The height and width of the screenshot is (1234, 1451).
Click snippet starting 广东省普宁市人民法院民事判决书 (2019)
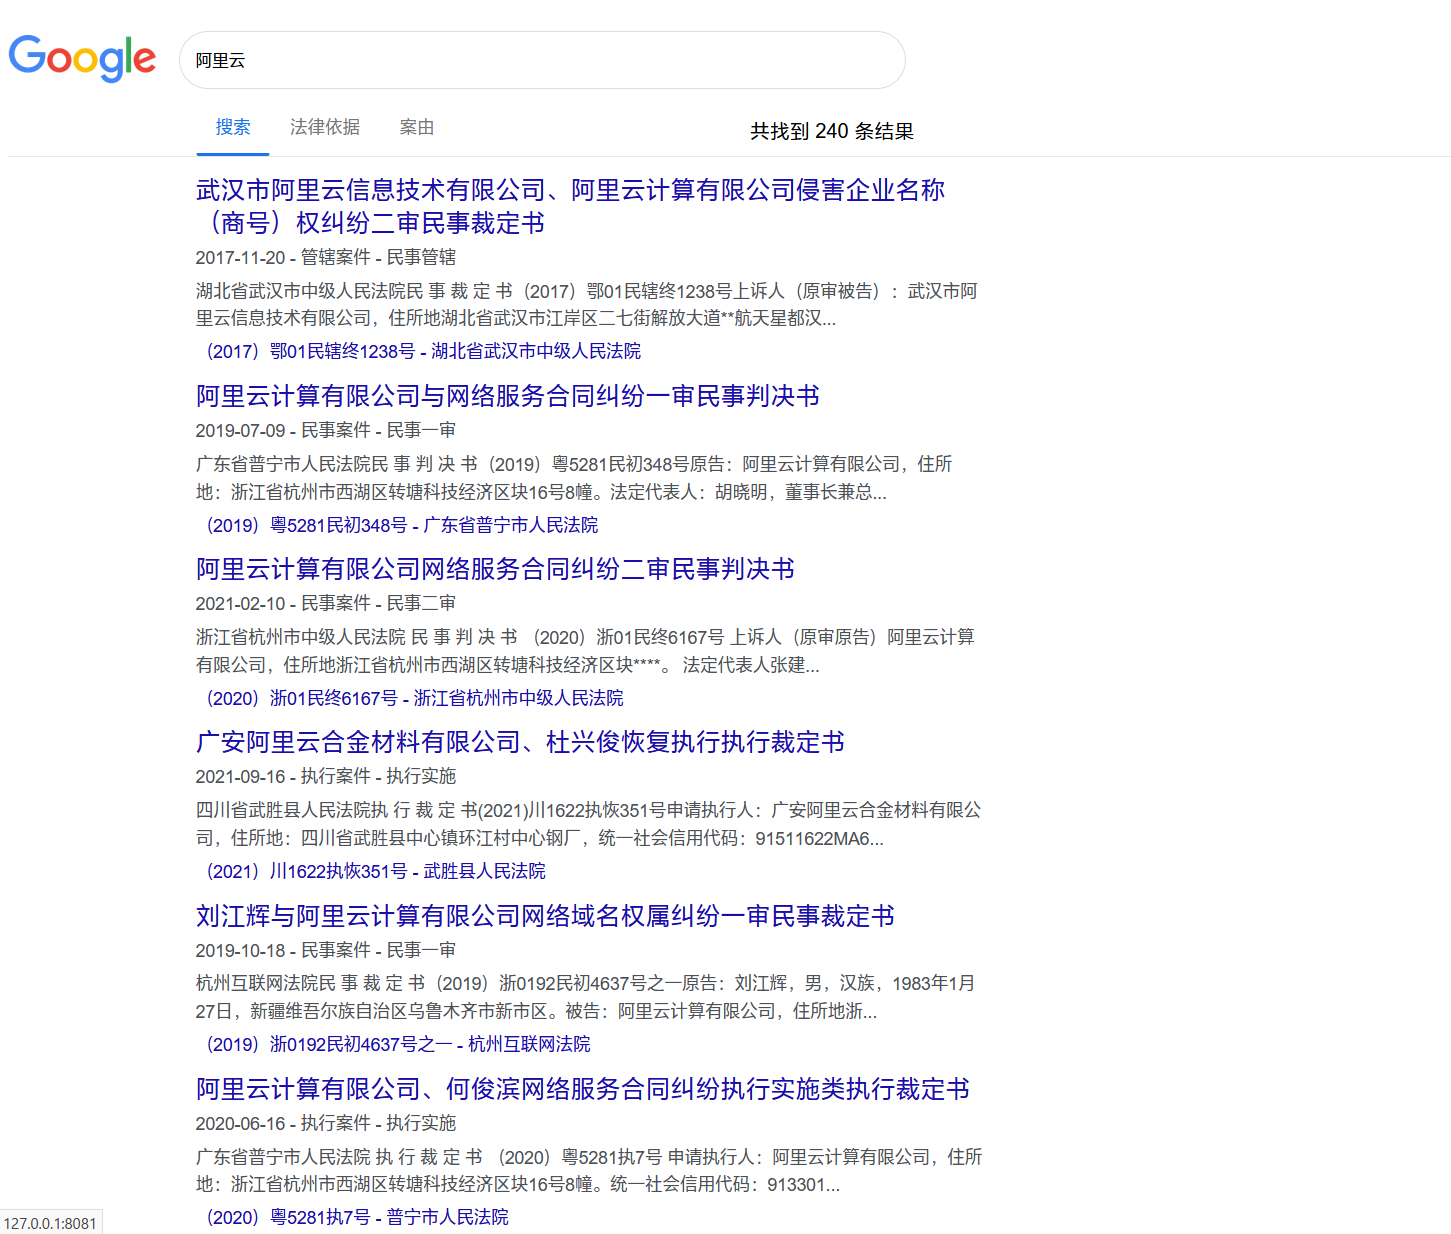574,478
